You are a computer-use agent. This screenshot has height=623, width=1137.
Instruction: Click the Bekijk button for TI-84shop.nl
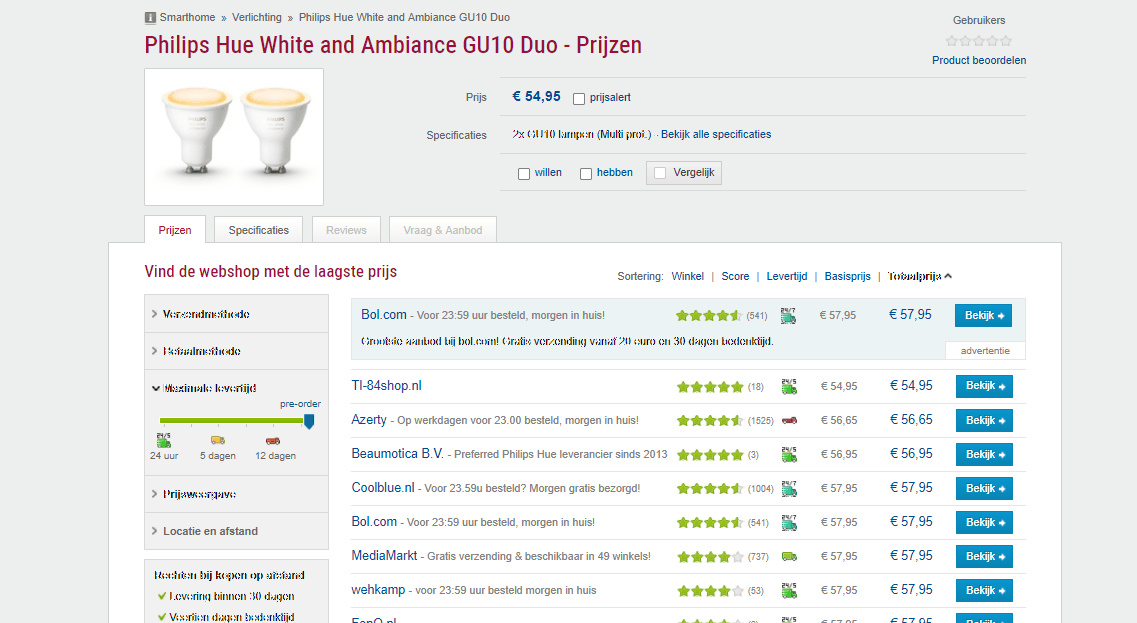tap(984, 386)
